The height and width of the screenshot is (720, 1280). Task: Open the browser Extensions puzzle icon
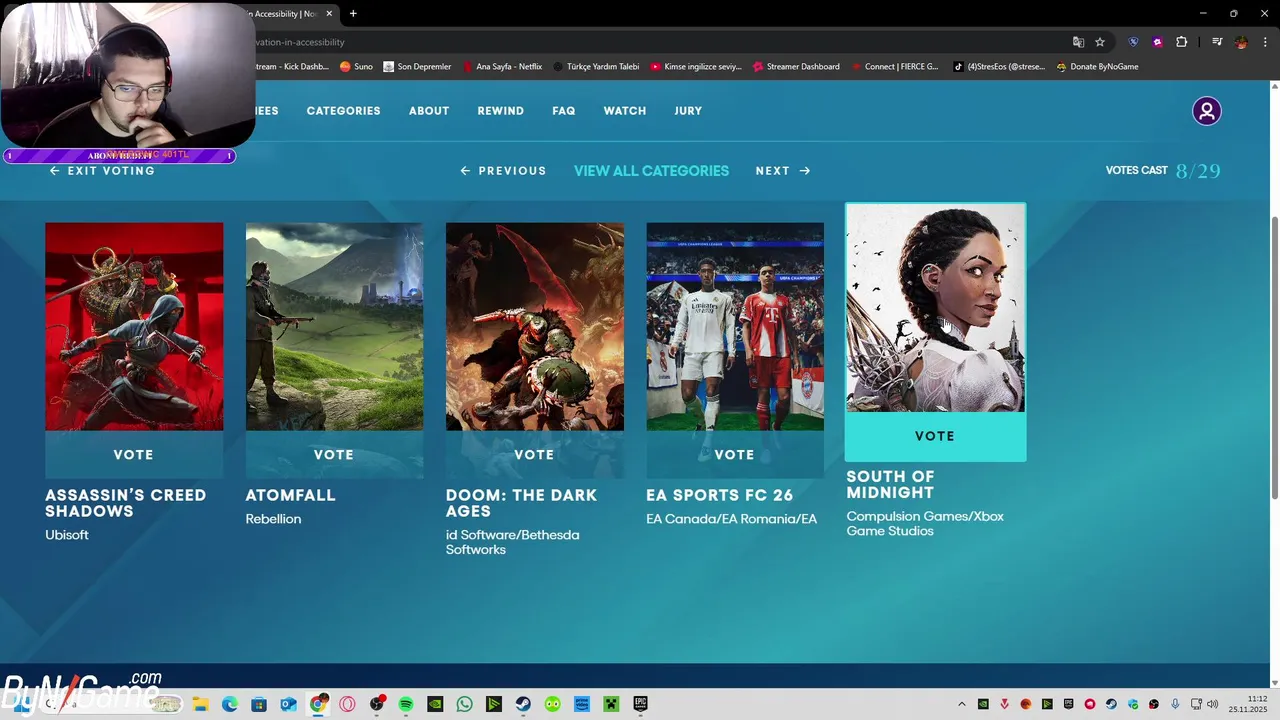[1182, 42]
